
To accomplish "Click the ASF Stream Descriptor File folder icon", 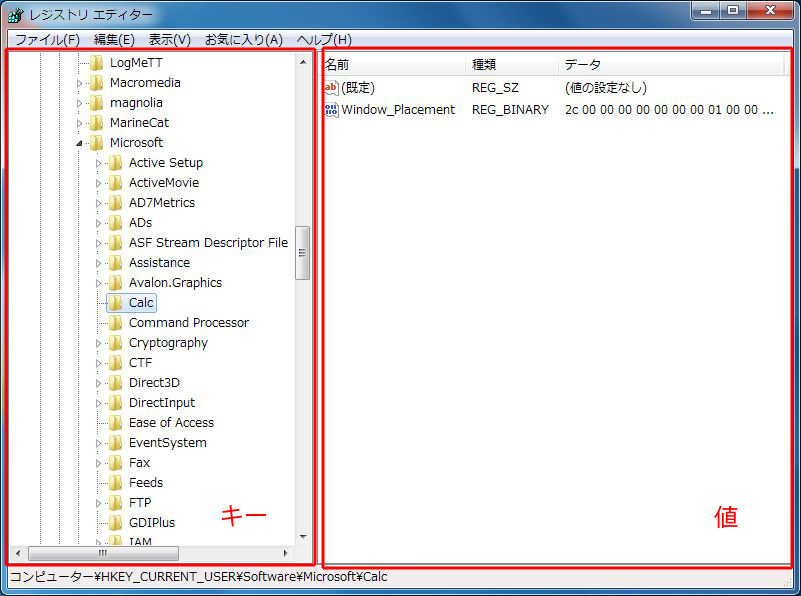I will coord(115,243).
